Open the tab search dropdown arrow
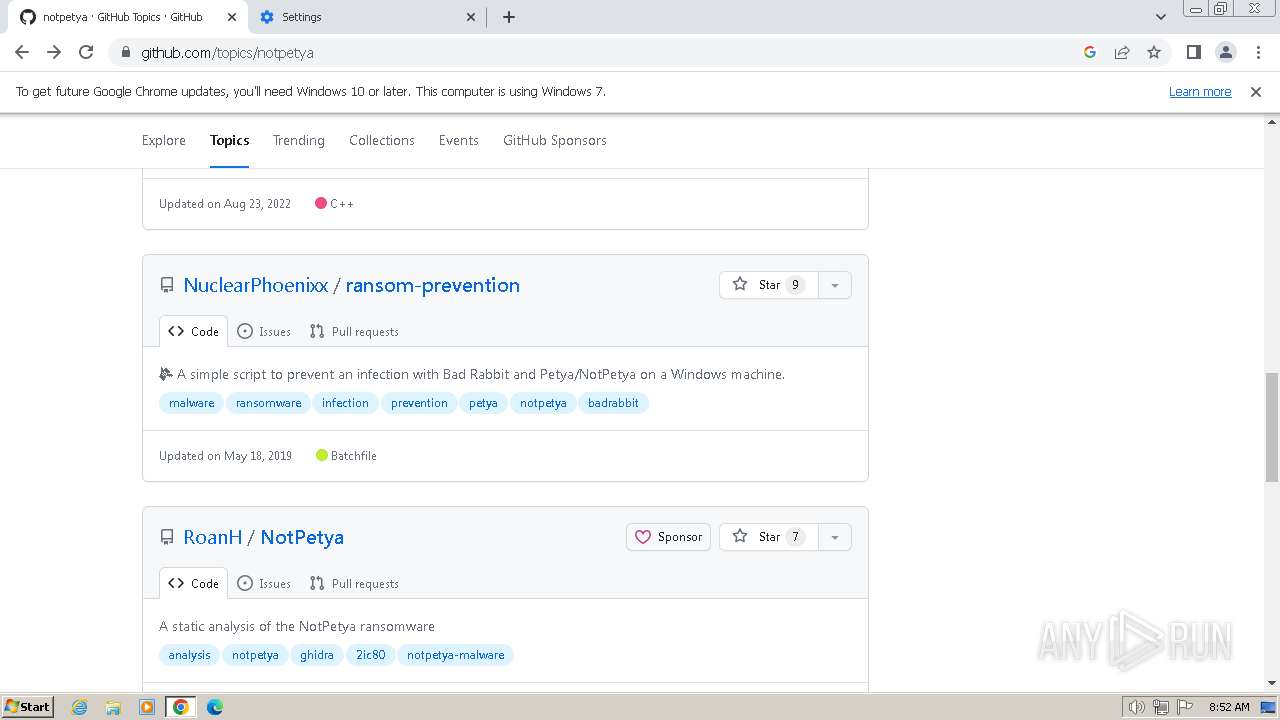Screen dimensions: 1280x720 (x=1161, y=17)
